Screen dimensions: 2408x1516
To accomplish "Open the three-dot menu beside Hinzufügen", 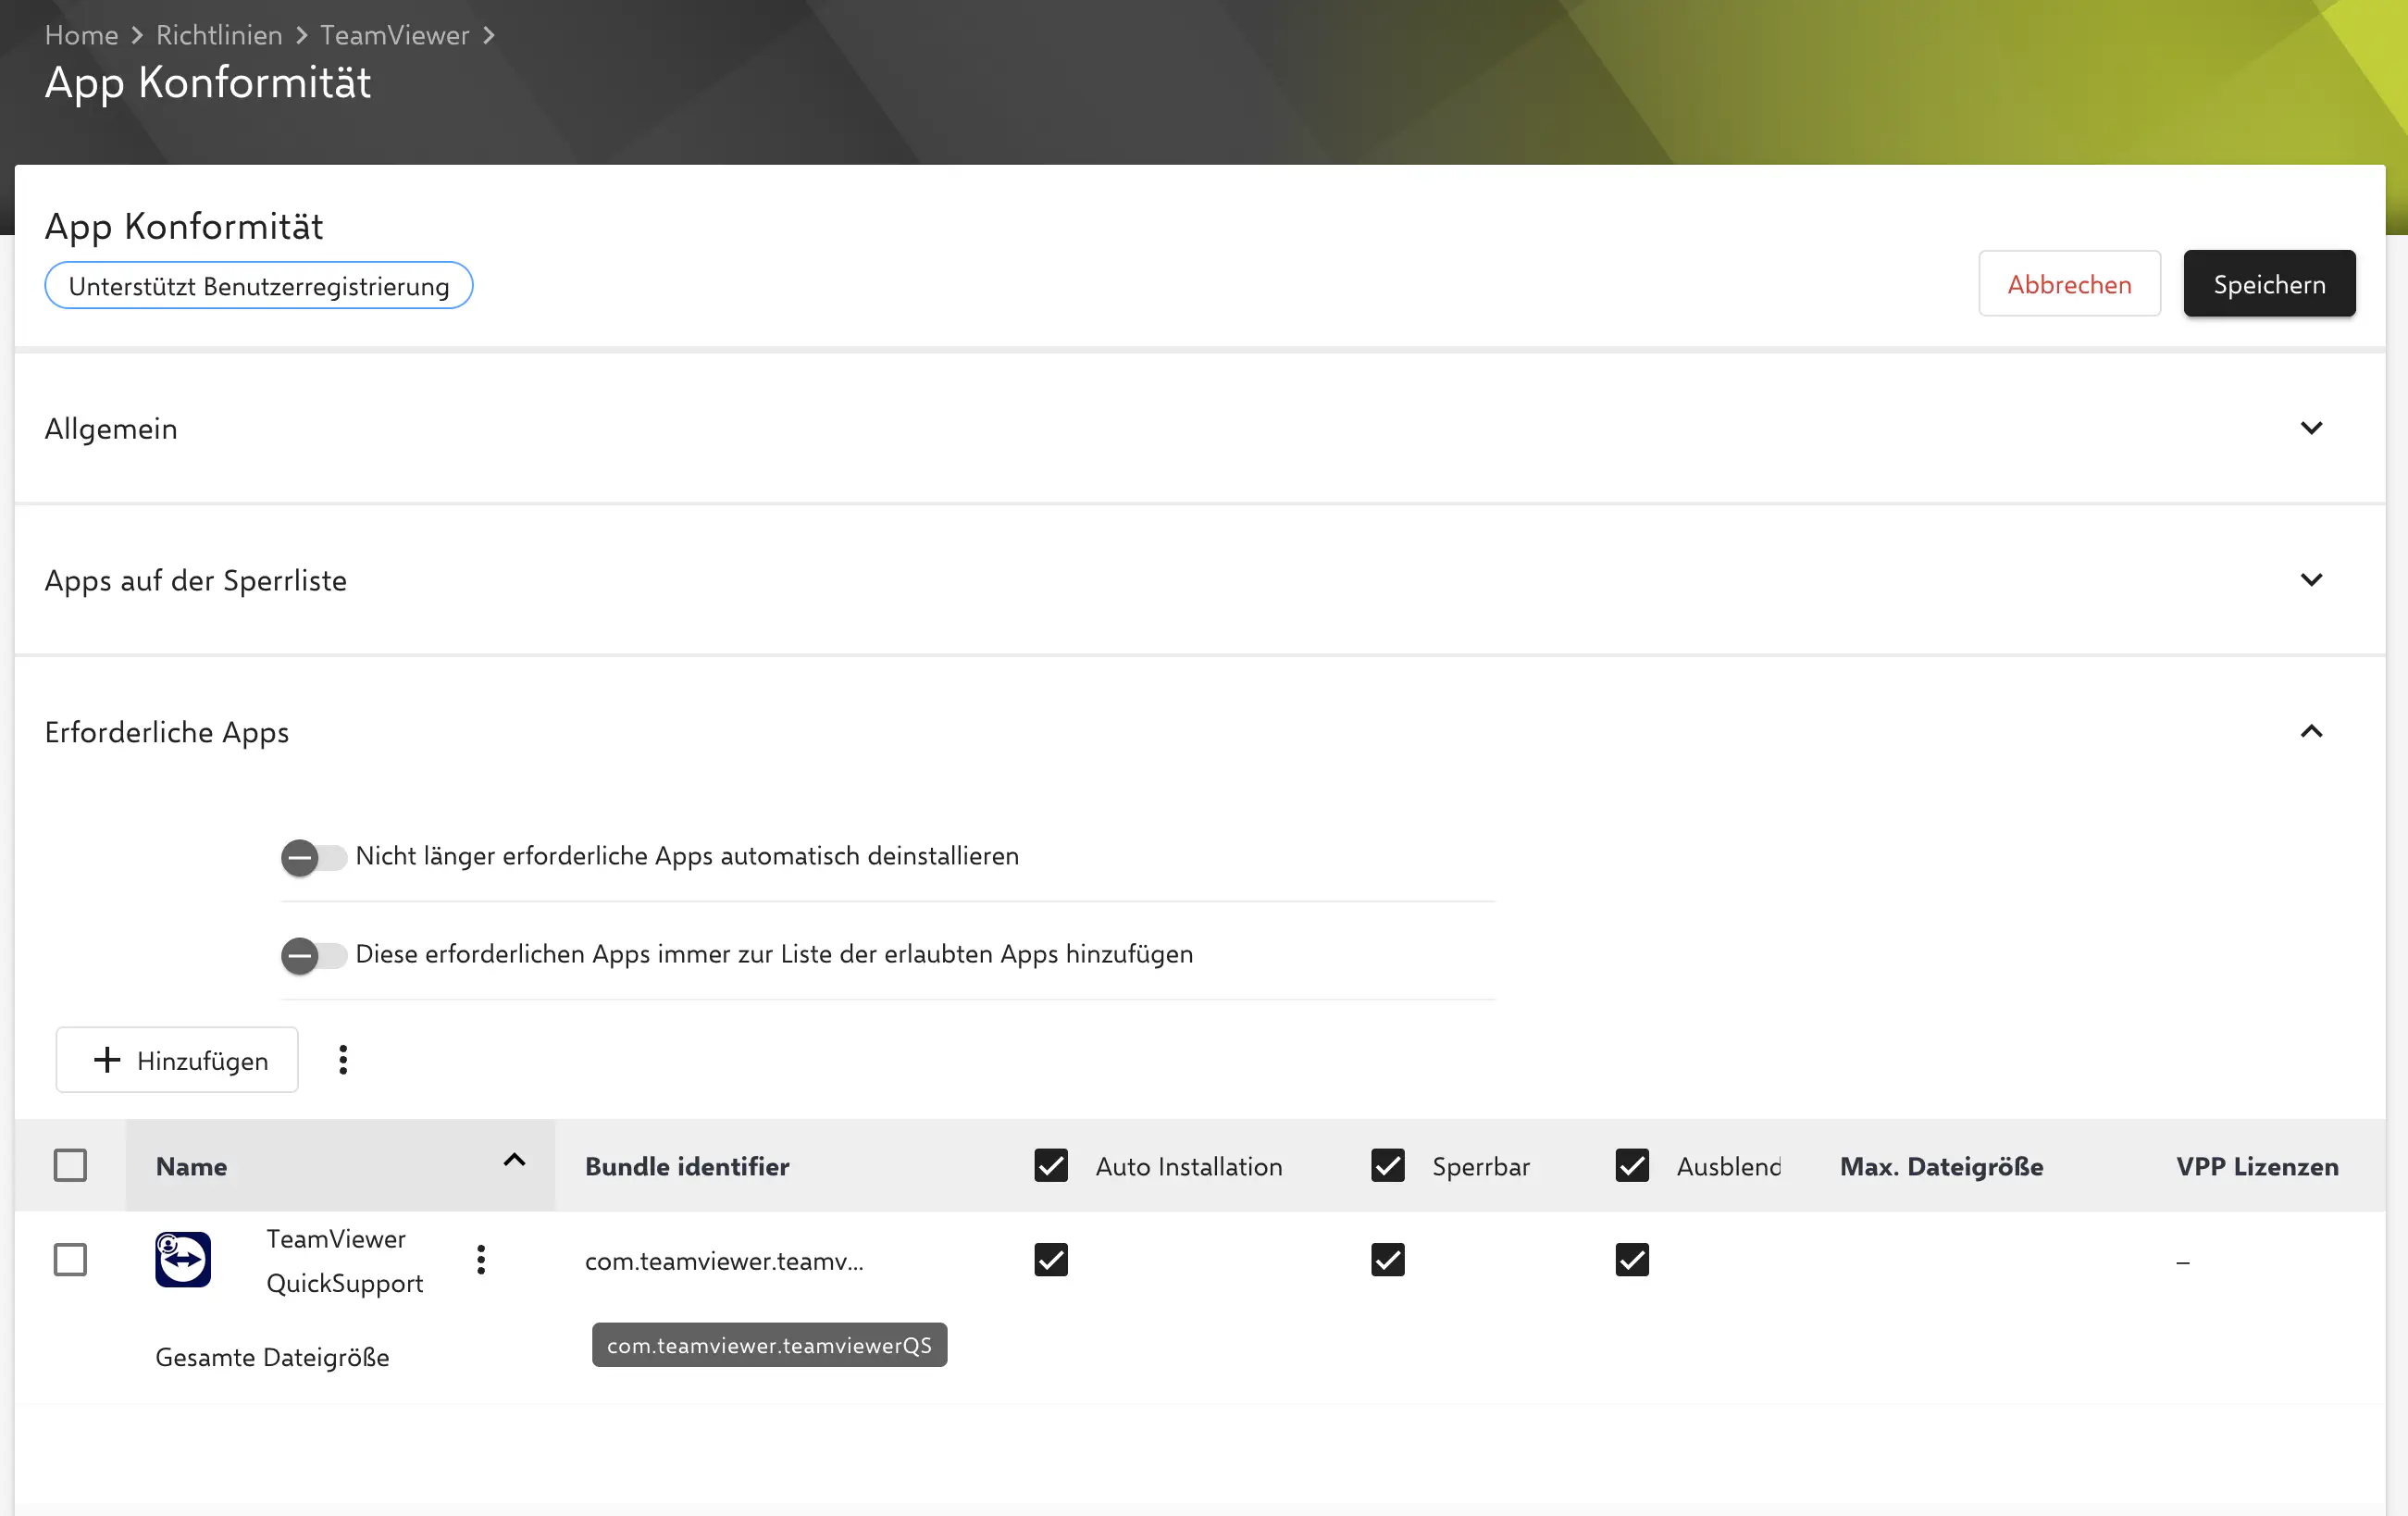I will pyautogui.click(x=343, y=1059).
